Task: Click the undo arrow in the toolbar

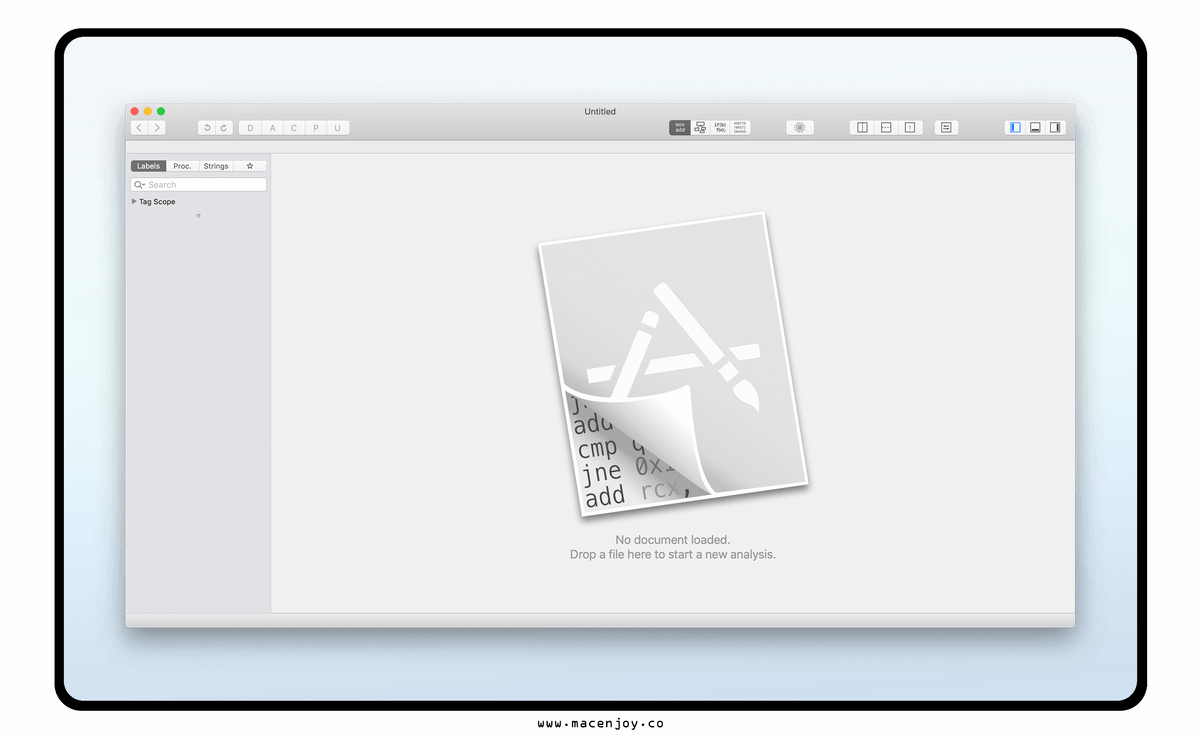Action: coord(207,128)
